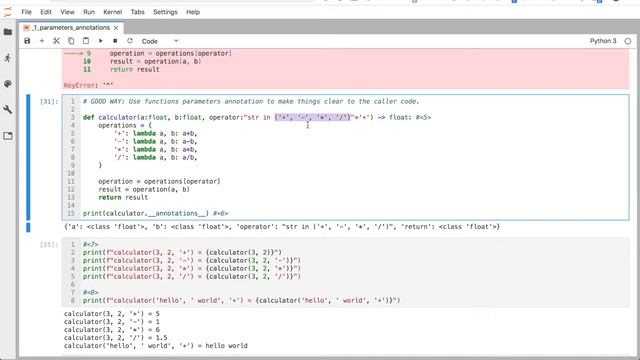This screenshot has width=640, height=360.
Task: Click the '#<7>' comment line in cell 25
Action: [90, 244]
